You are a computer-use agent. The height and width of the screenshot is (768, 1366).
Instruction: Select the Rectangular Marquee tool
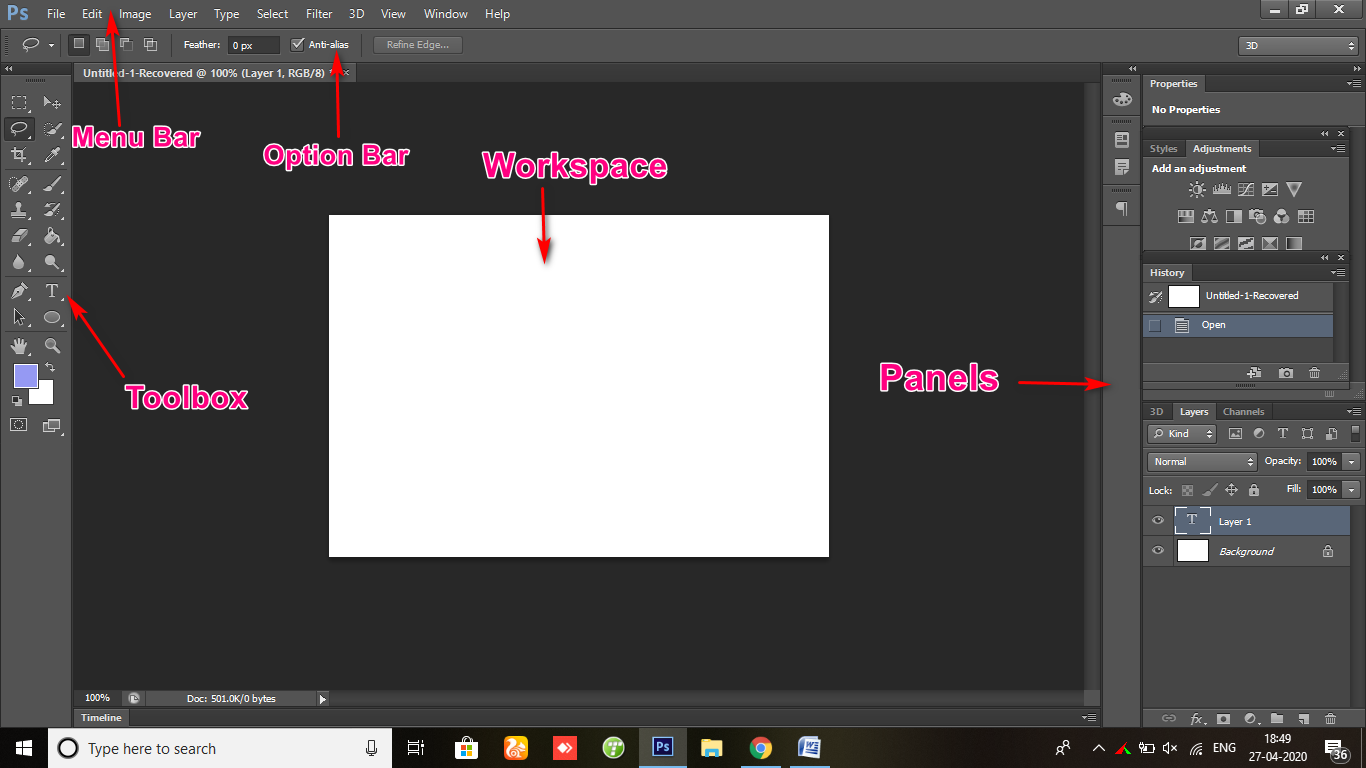tap(20, 101)
